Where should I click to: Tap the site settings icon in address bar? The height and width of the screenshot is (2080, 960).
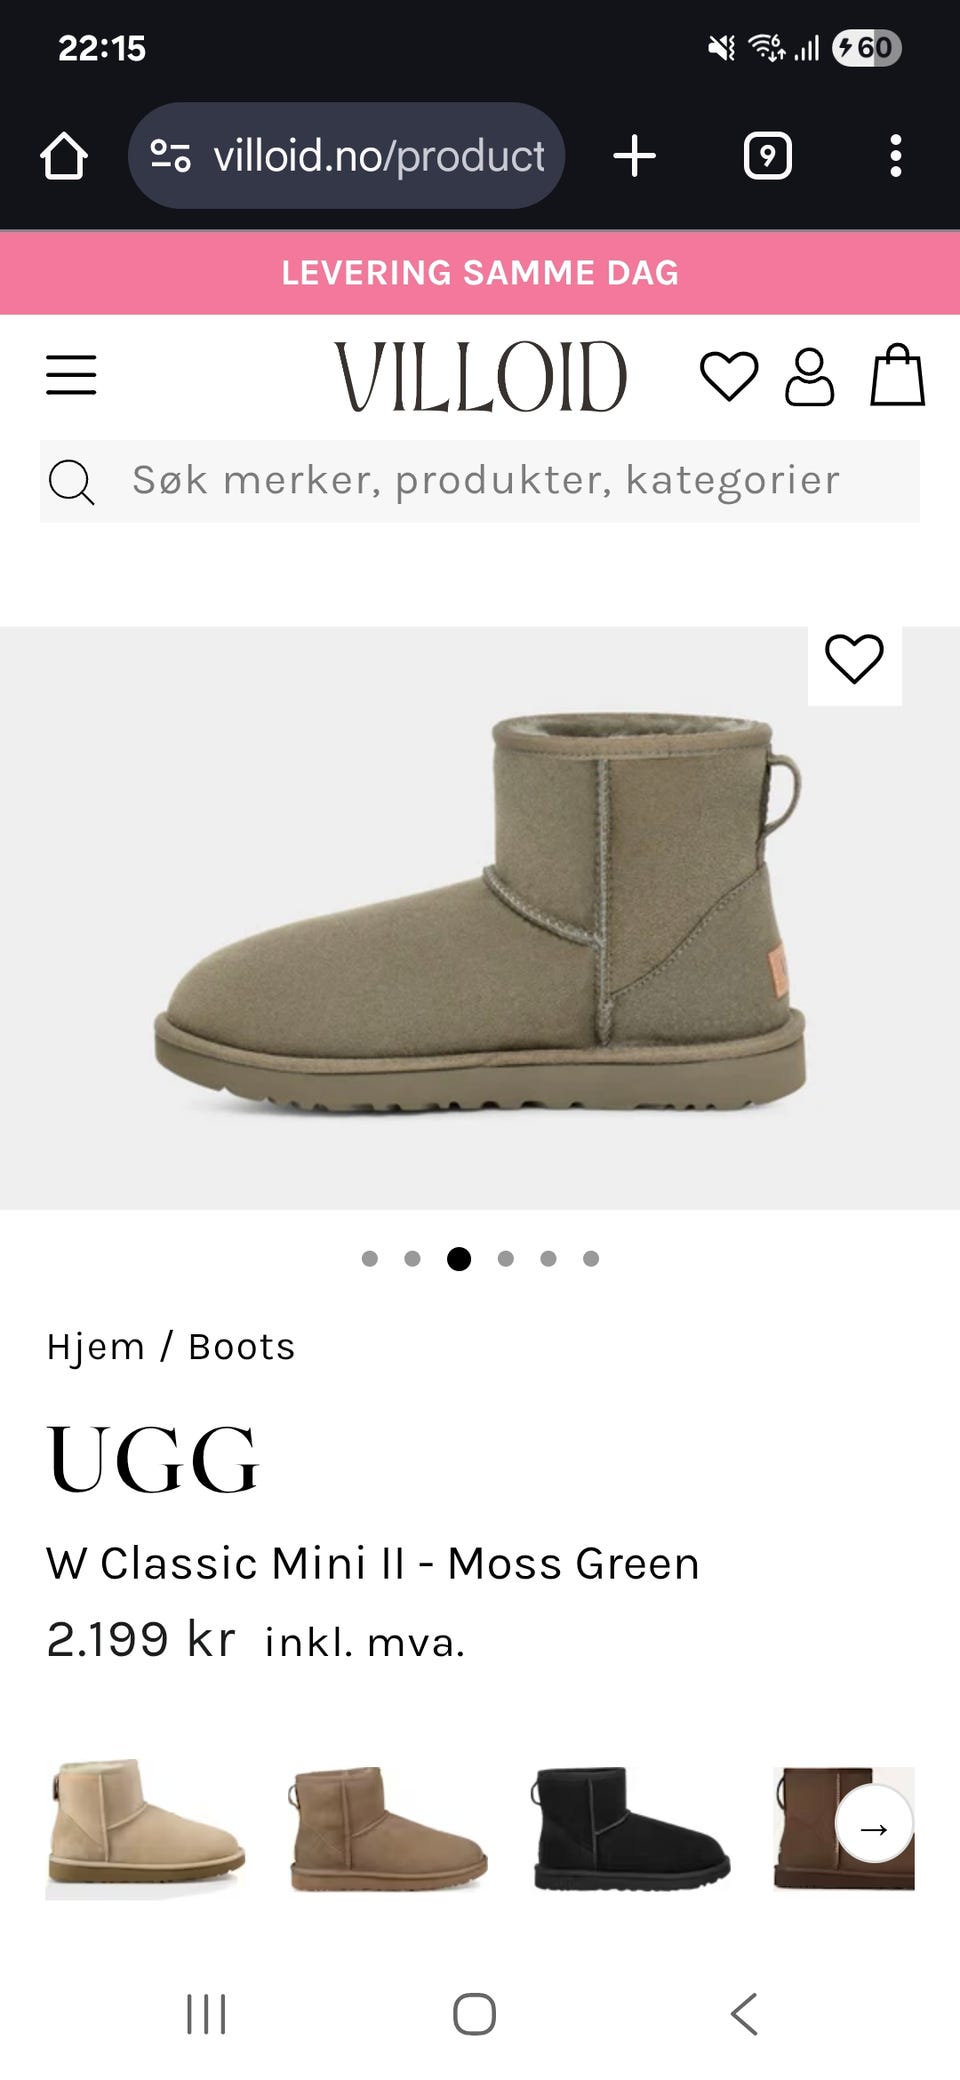(x=170, y=156)
